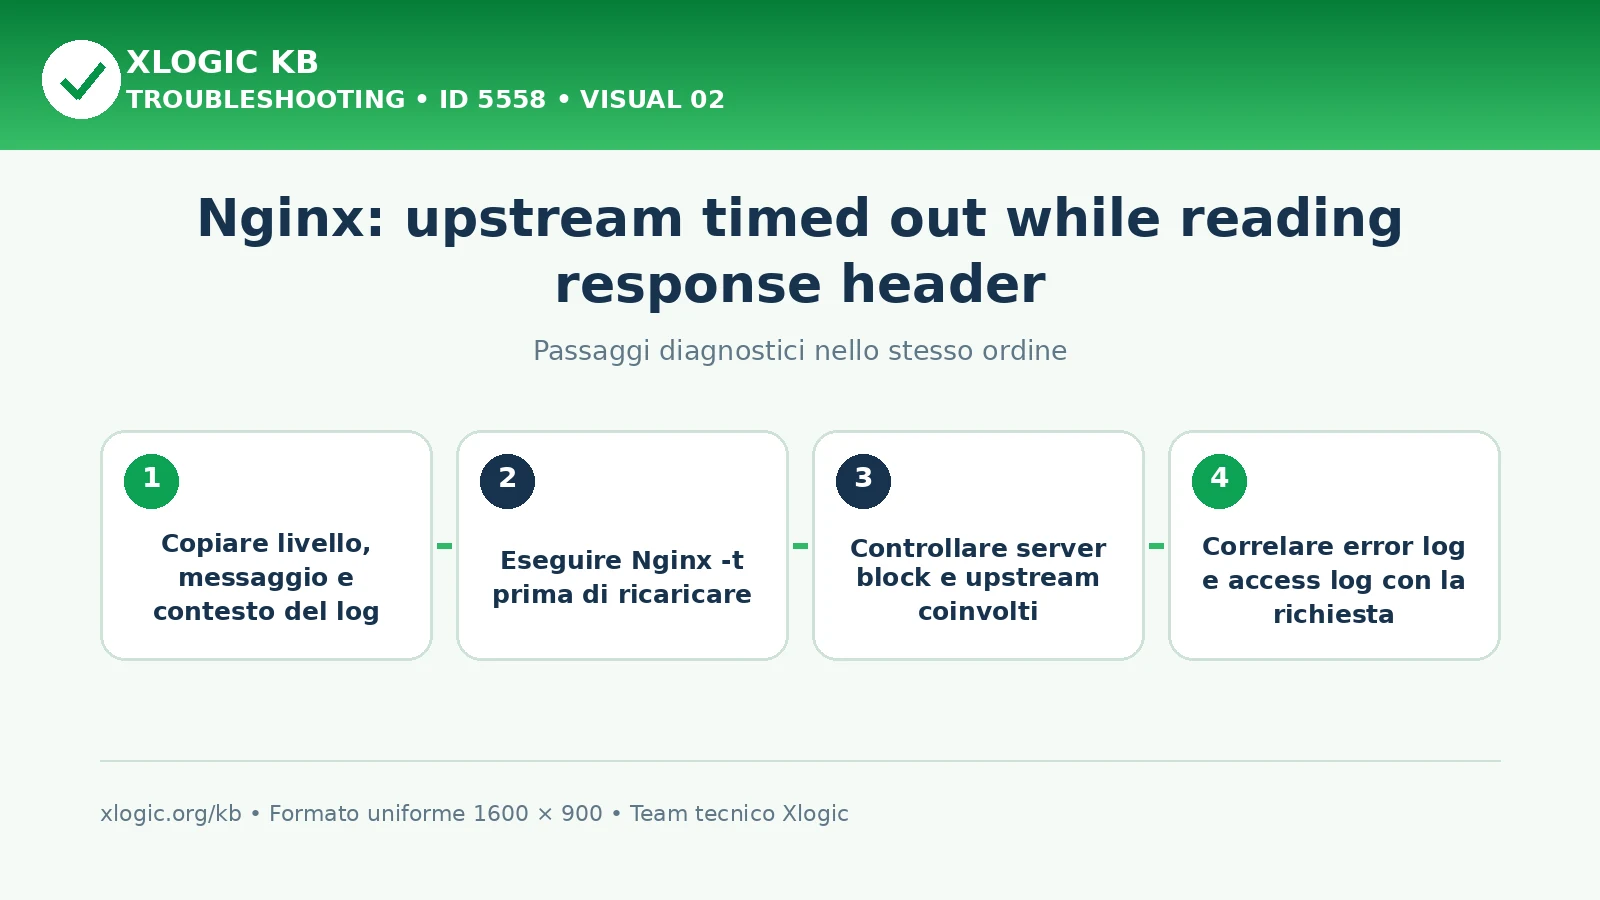Select the subtitle Passaggi diagnostici nello stesso ordine
Viewport: 1600px width, 900px height.
coord(800,351)
